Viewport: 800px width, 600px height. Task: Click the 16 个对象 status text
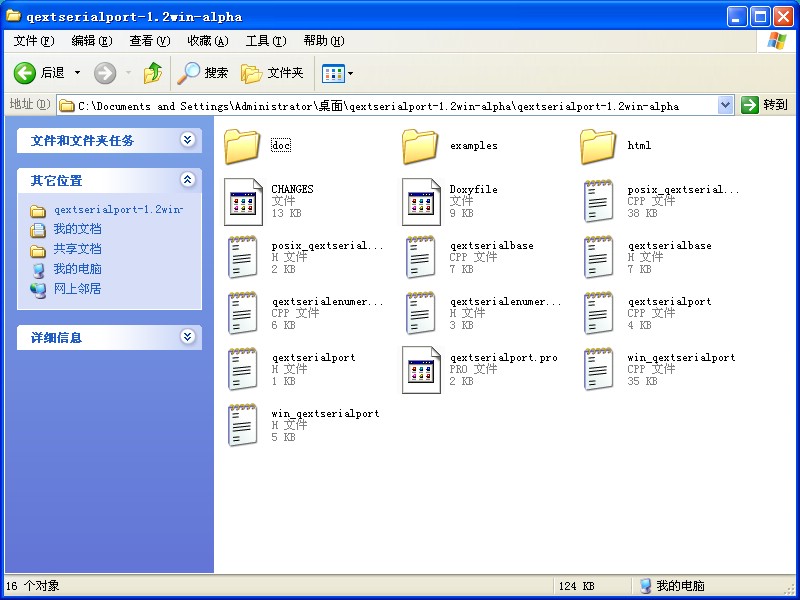pyautogui.click(x=33, y=586)
